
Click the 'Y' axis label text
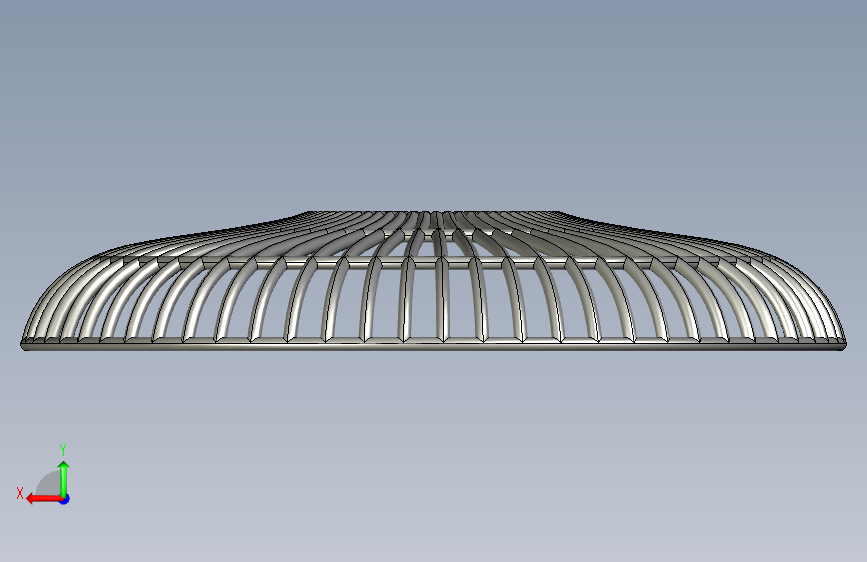(63, 450)
